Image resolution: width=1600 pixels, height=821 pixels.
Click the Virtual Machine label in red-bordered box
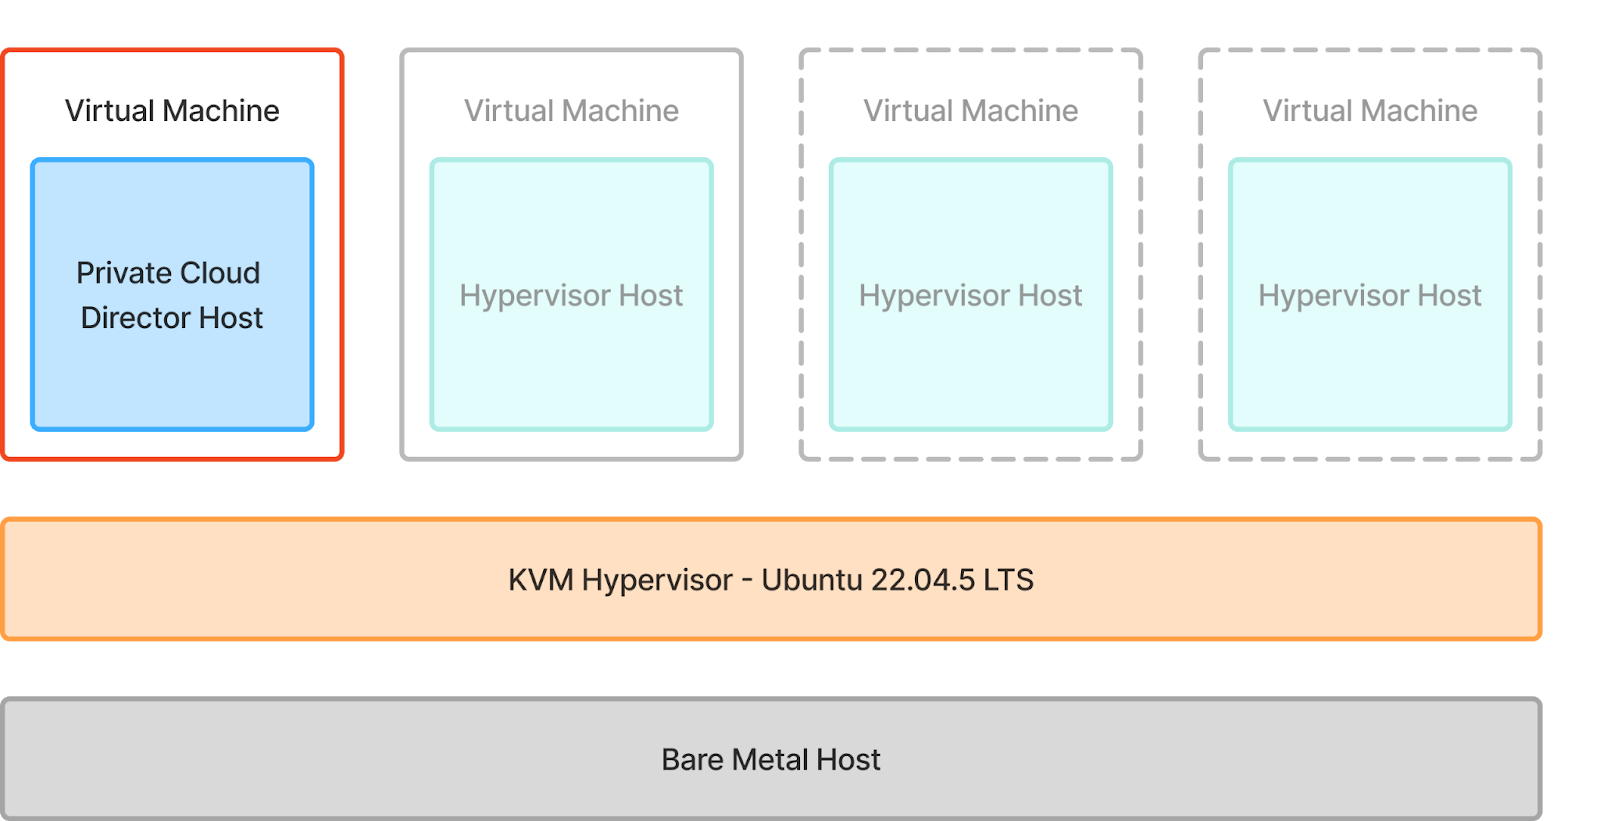(x=172, y=110)
